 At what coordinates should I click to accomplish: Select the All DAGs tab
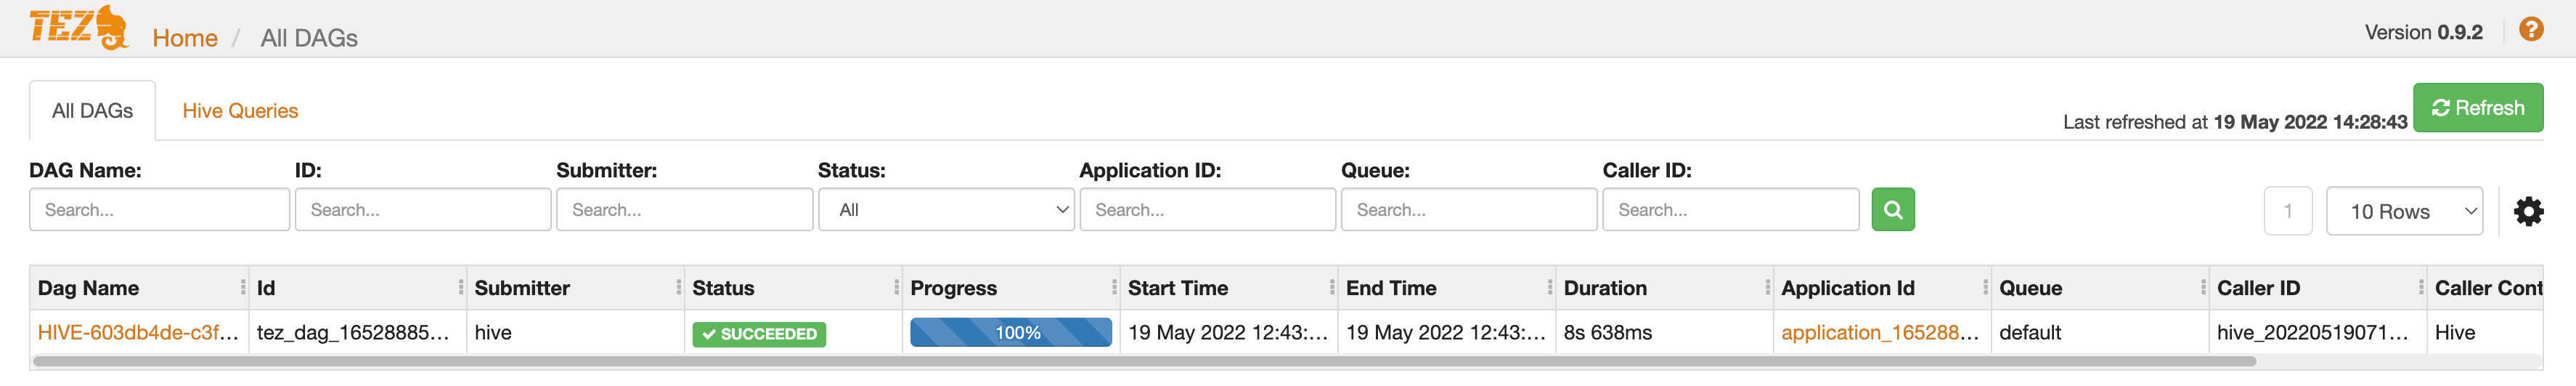click(92, 111)
